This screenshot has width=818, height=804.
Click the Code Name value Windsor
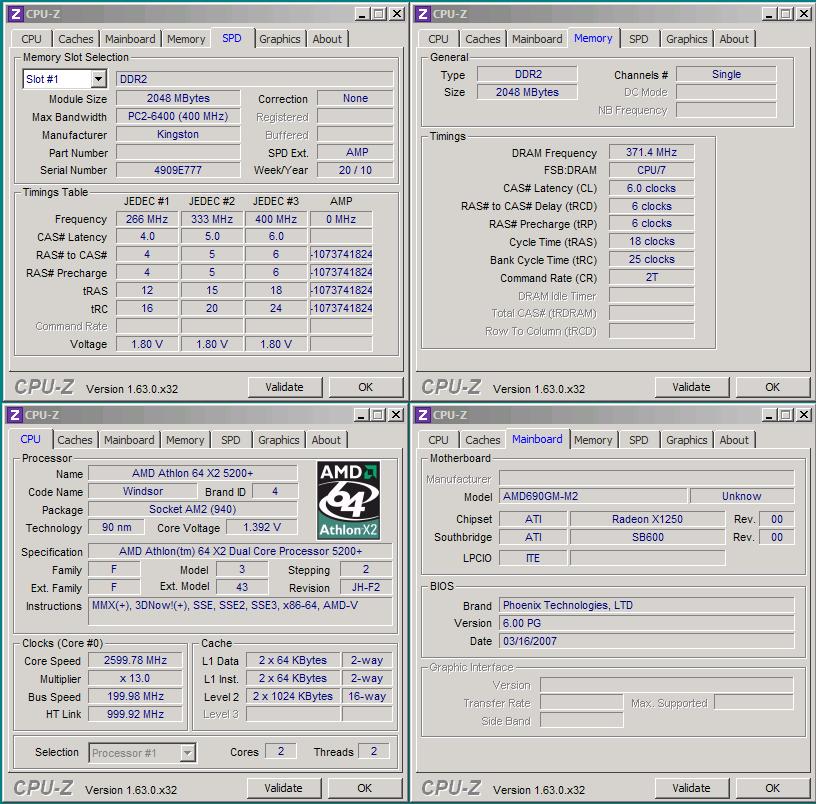[143, 491]
